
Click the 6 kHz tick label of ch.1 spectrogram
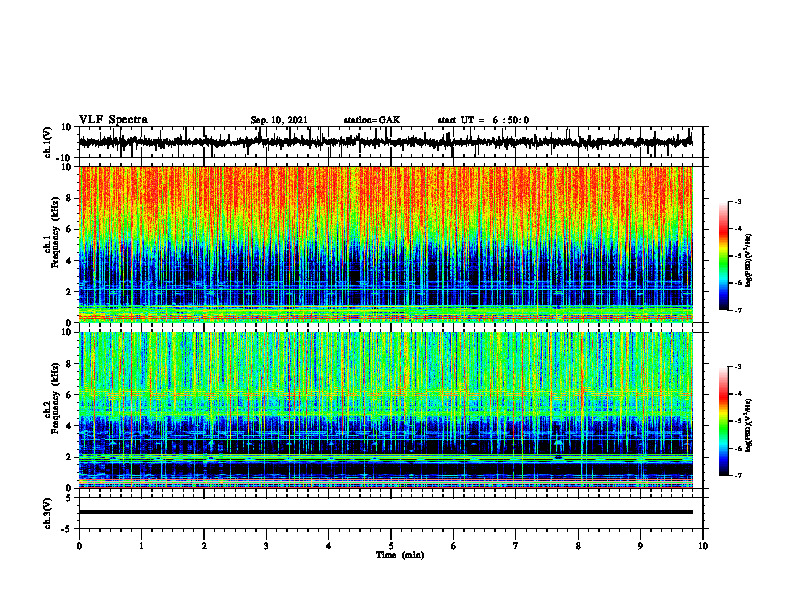point(69,229)
